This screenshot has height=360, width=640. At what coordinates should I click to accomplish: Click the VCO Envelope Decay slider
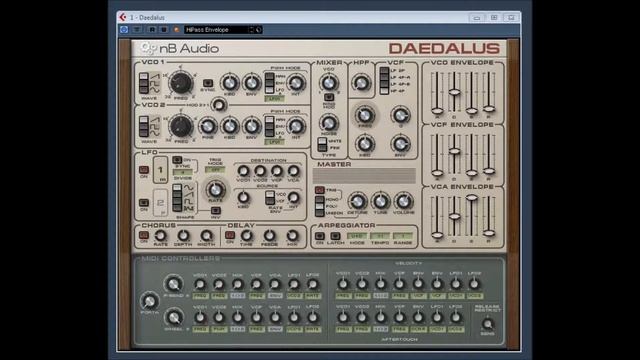coord(454,92)
